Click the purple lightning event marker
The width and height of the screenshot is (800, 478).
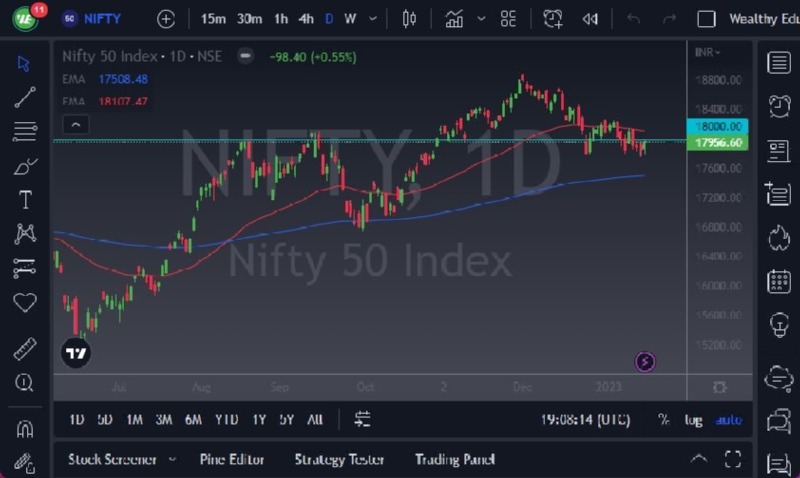pyautogui.click(x=645, y=362)
